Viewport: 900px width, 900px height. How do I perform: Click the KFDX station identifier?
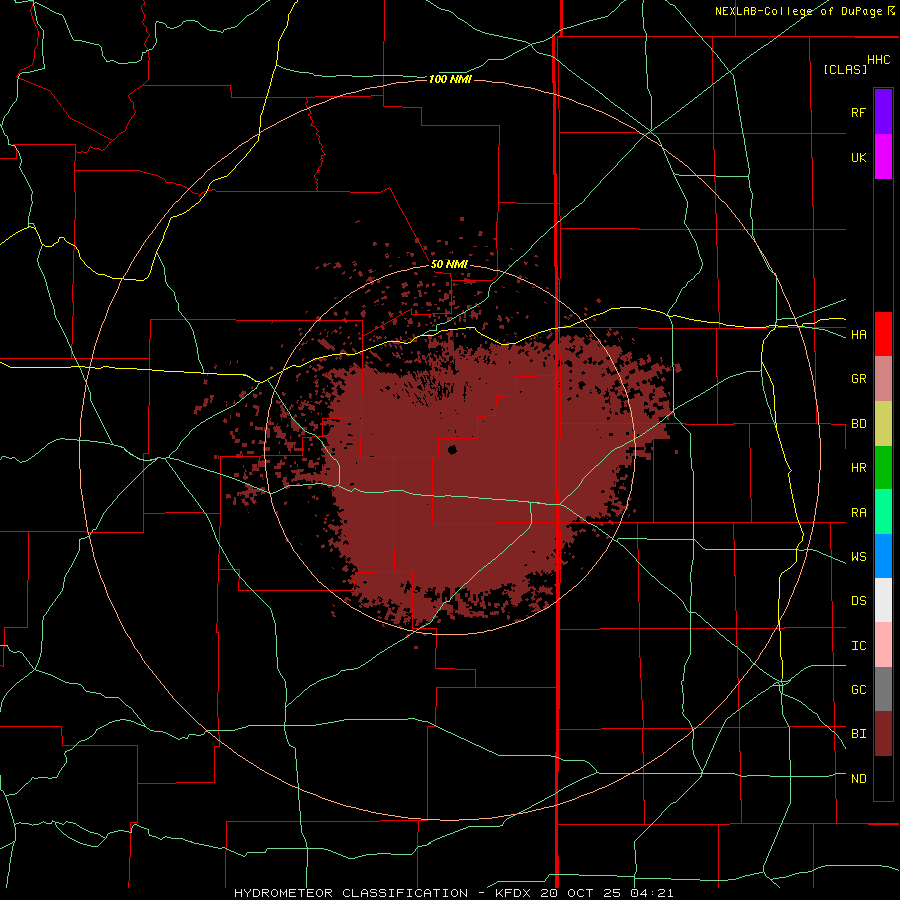coord(513,893)
